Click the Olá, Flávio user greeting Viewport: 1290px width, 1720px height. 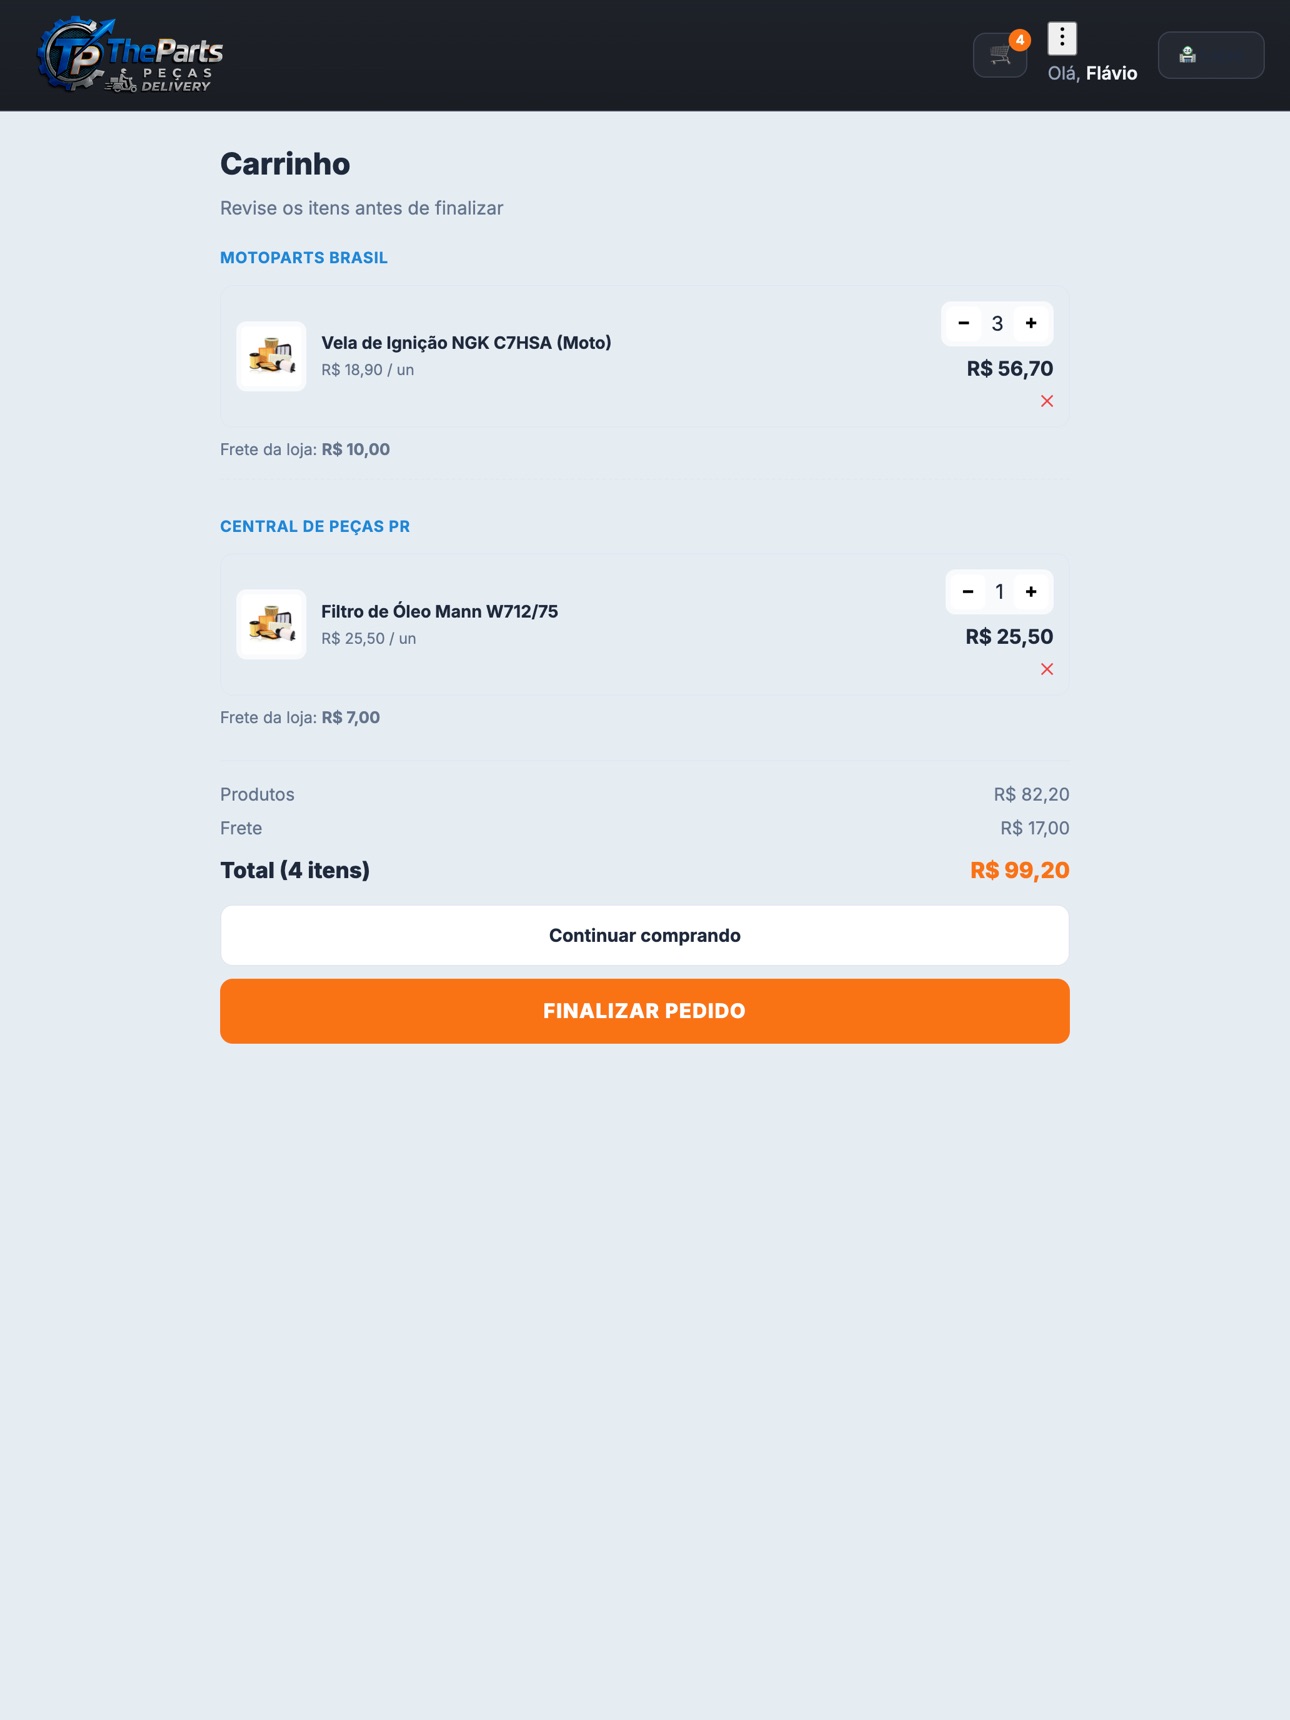click(x=1092, y=73)
